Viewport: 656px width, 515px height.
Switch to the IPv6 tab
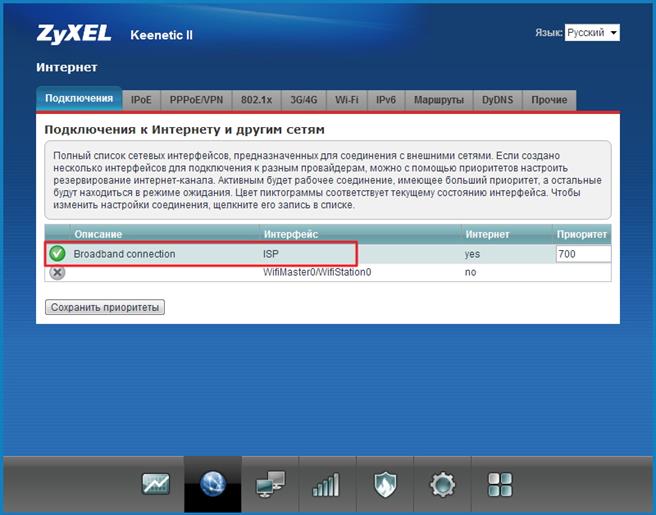[x=386, y=100]
